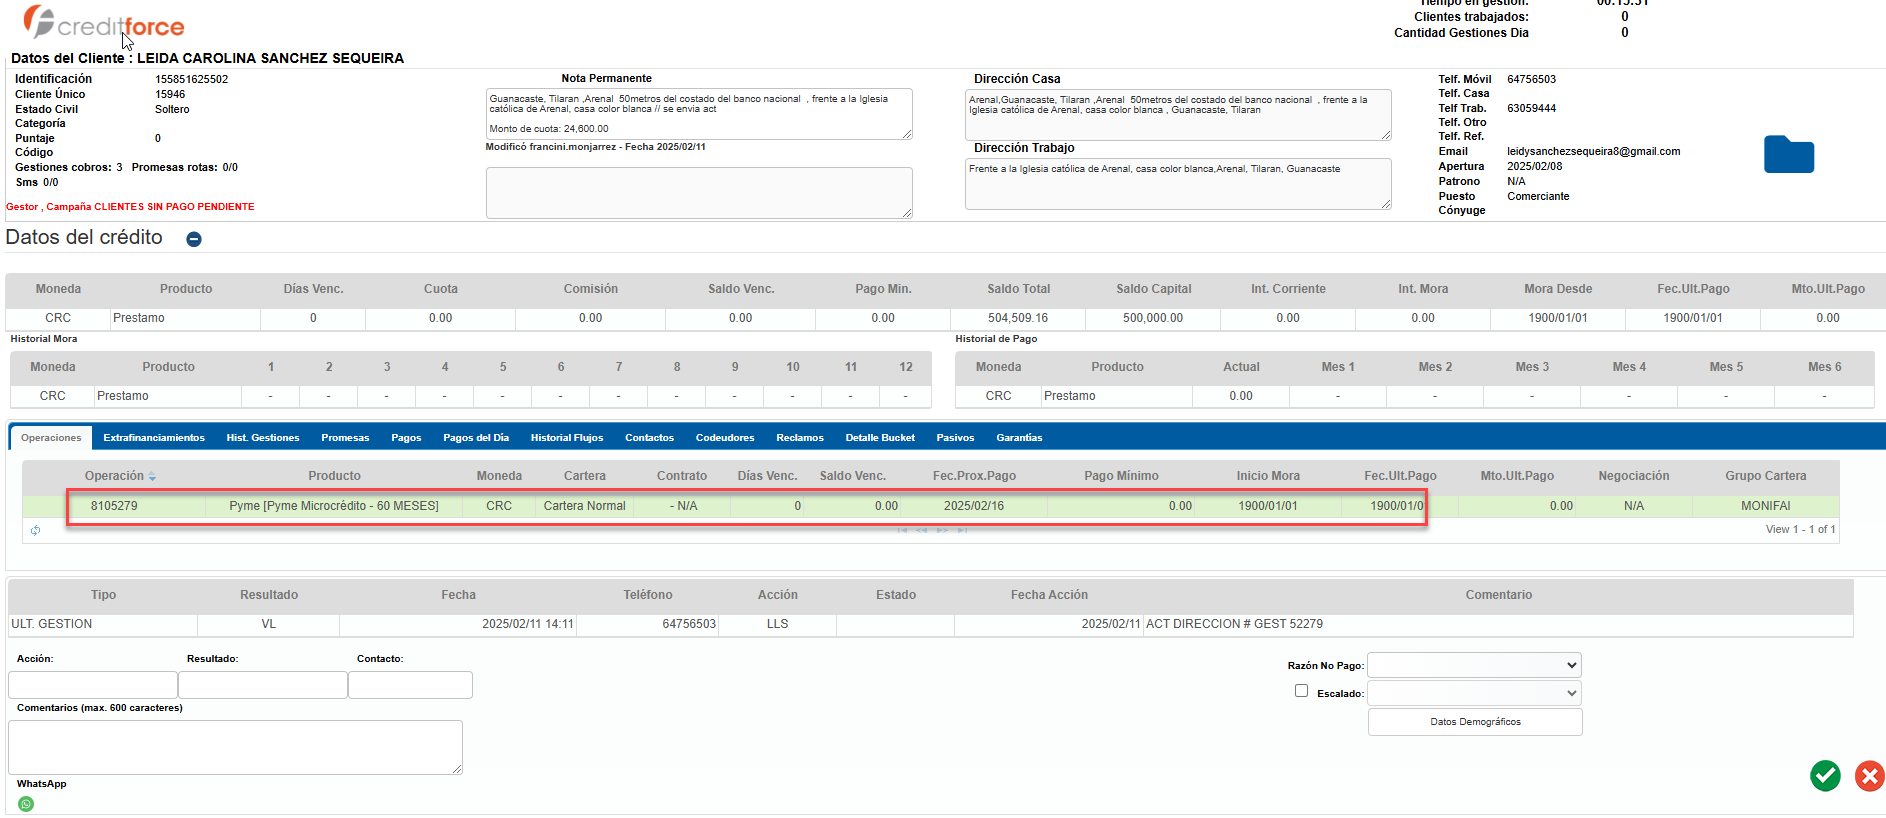Image resolution: width=1886 pixels, height=818 pixels.
Task: Open the blue folder icon
Action: click(1788, 155)
